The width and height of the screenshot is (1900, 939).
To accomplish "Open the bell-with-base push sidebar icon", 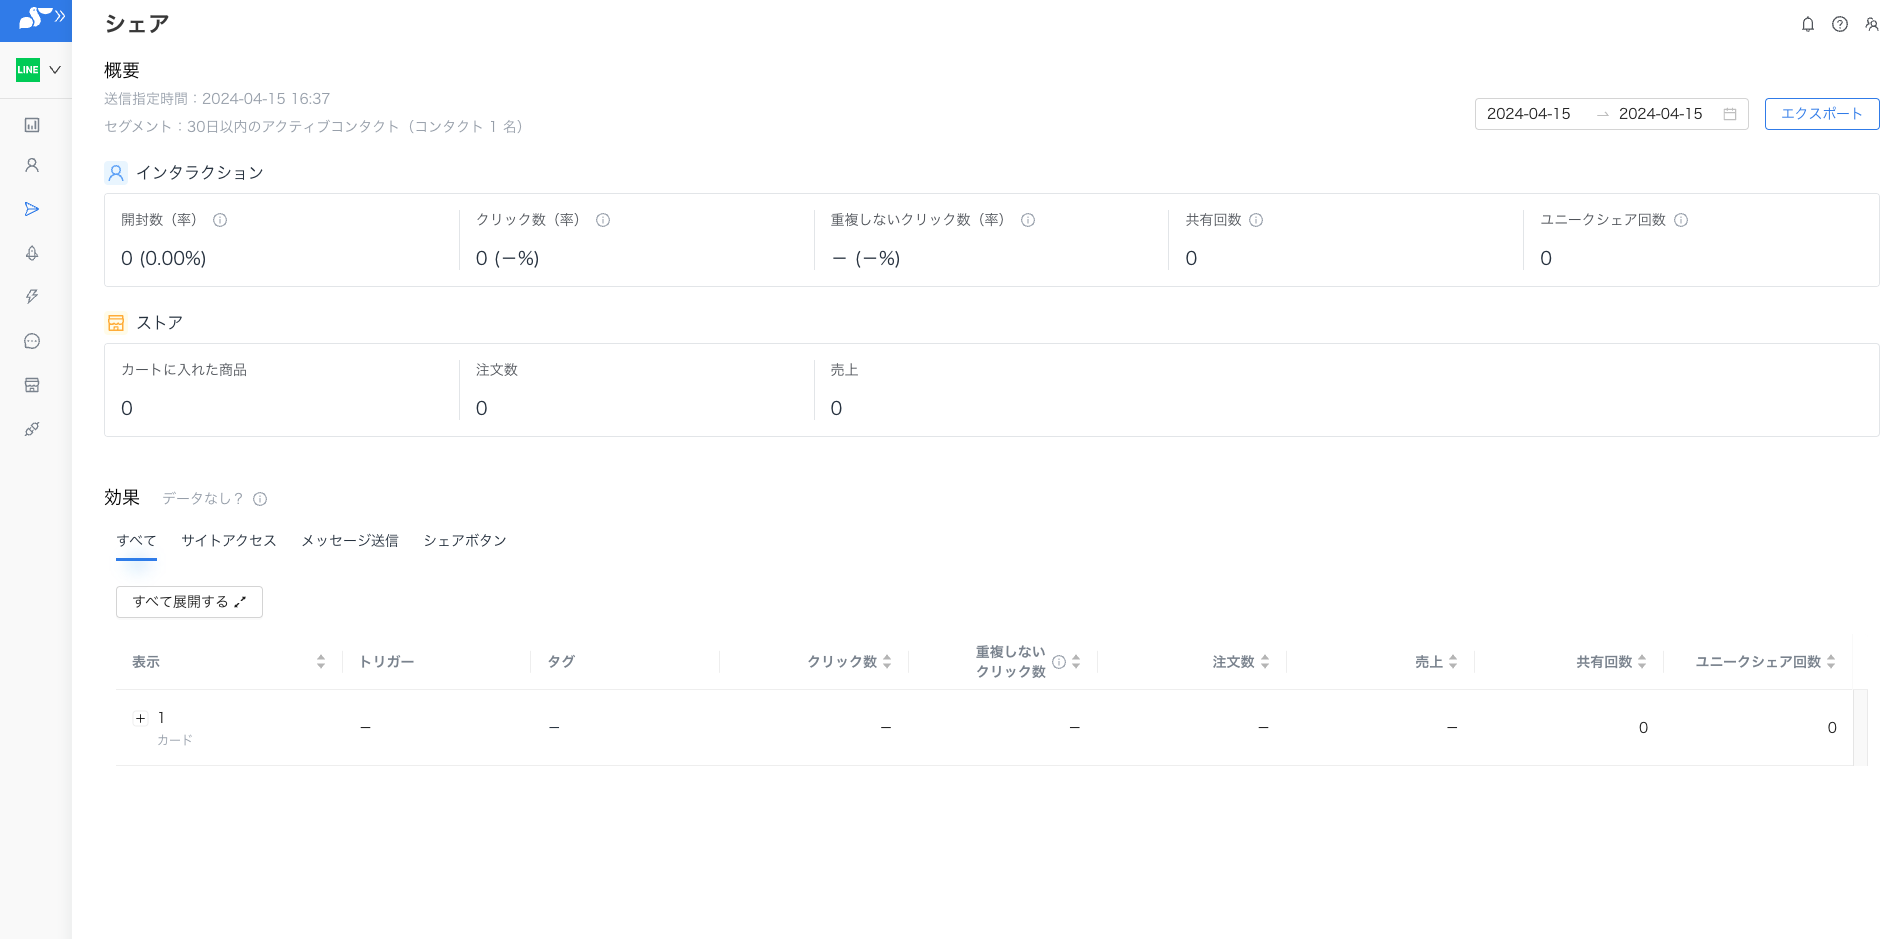I will tap(32, 253).
